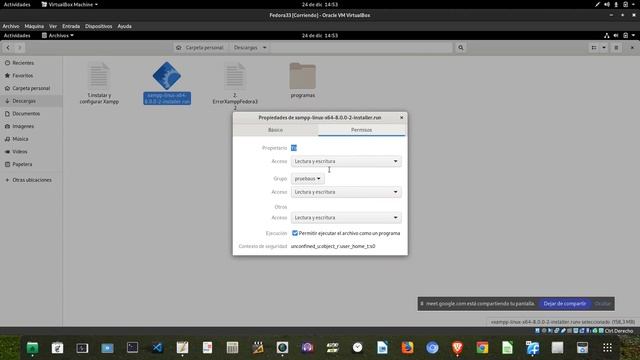This screenshot has height=360, width=640.
Task: Click the guest network icon in Fedora top bar
Action: tap(607, 36)
